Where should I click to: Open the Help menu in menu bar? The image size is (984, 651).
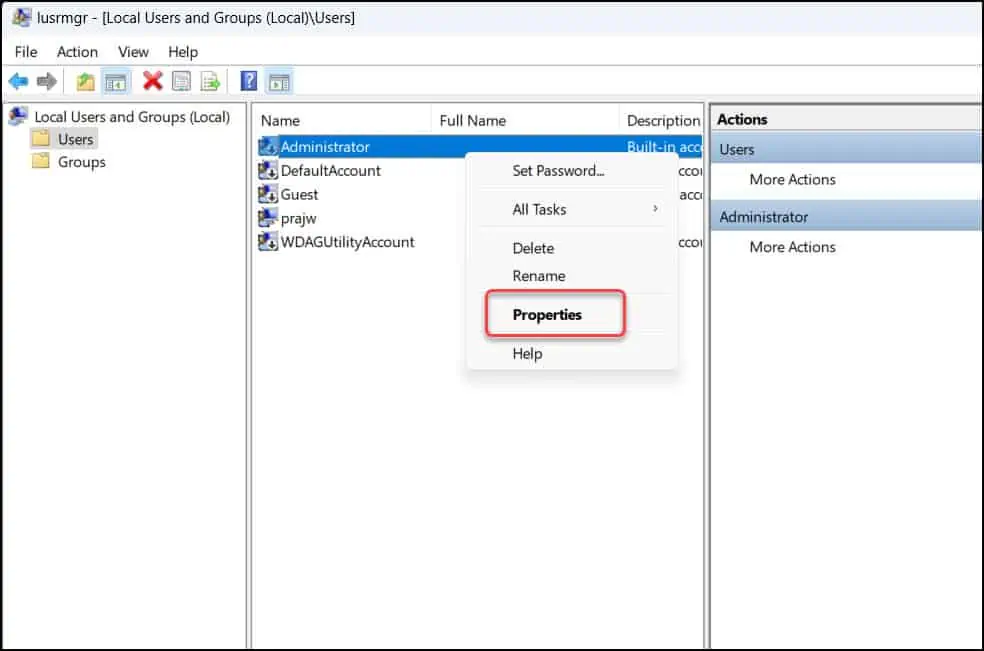coord(183,52)
